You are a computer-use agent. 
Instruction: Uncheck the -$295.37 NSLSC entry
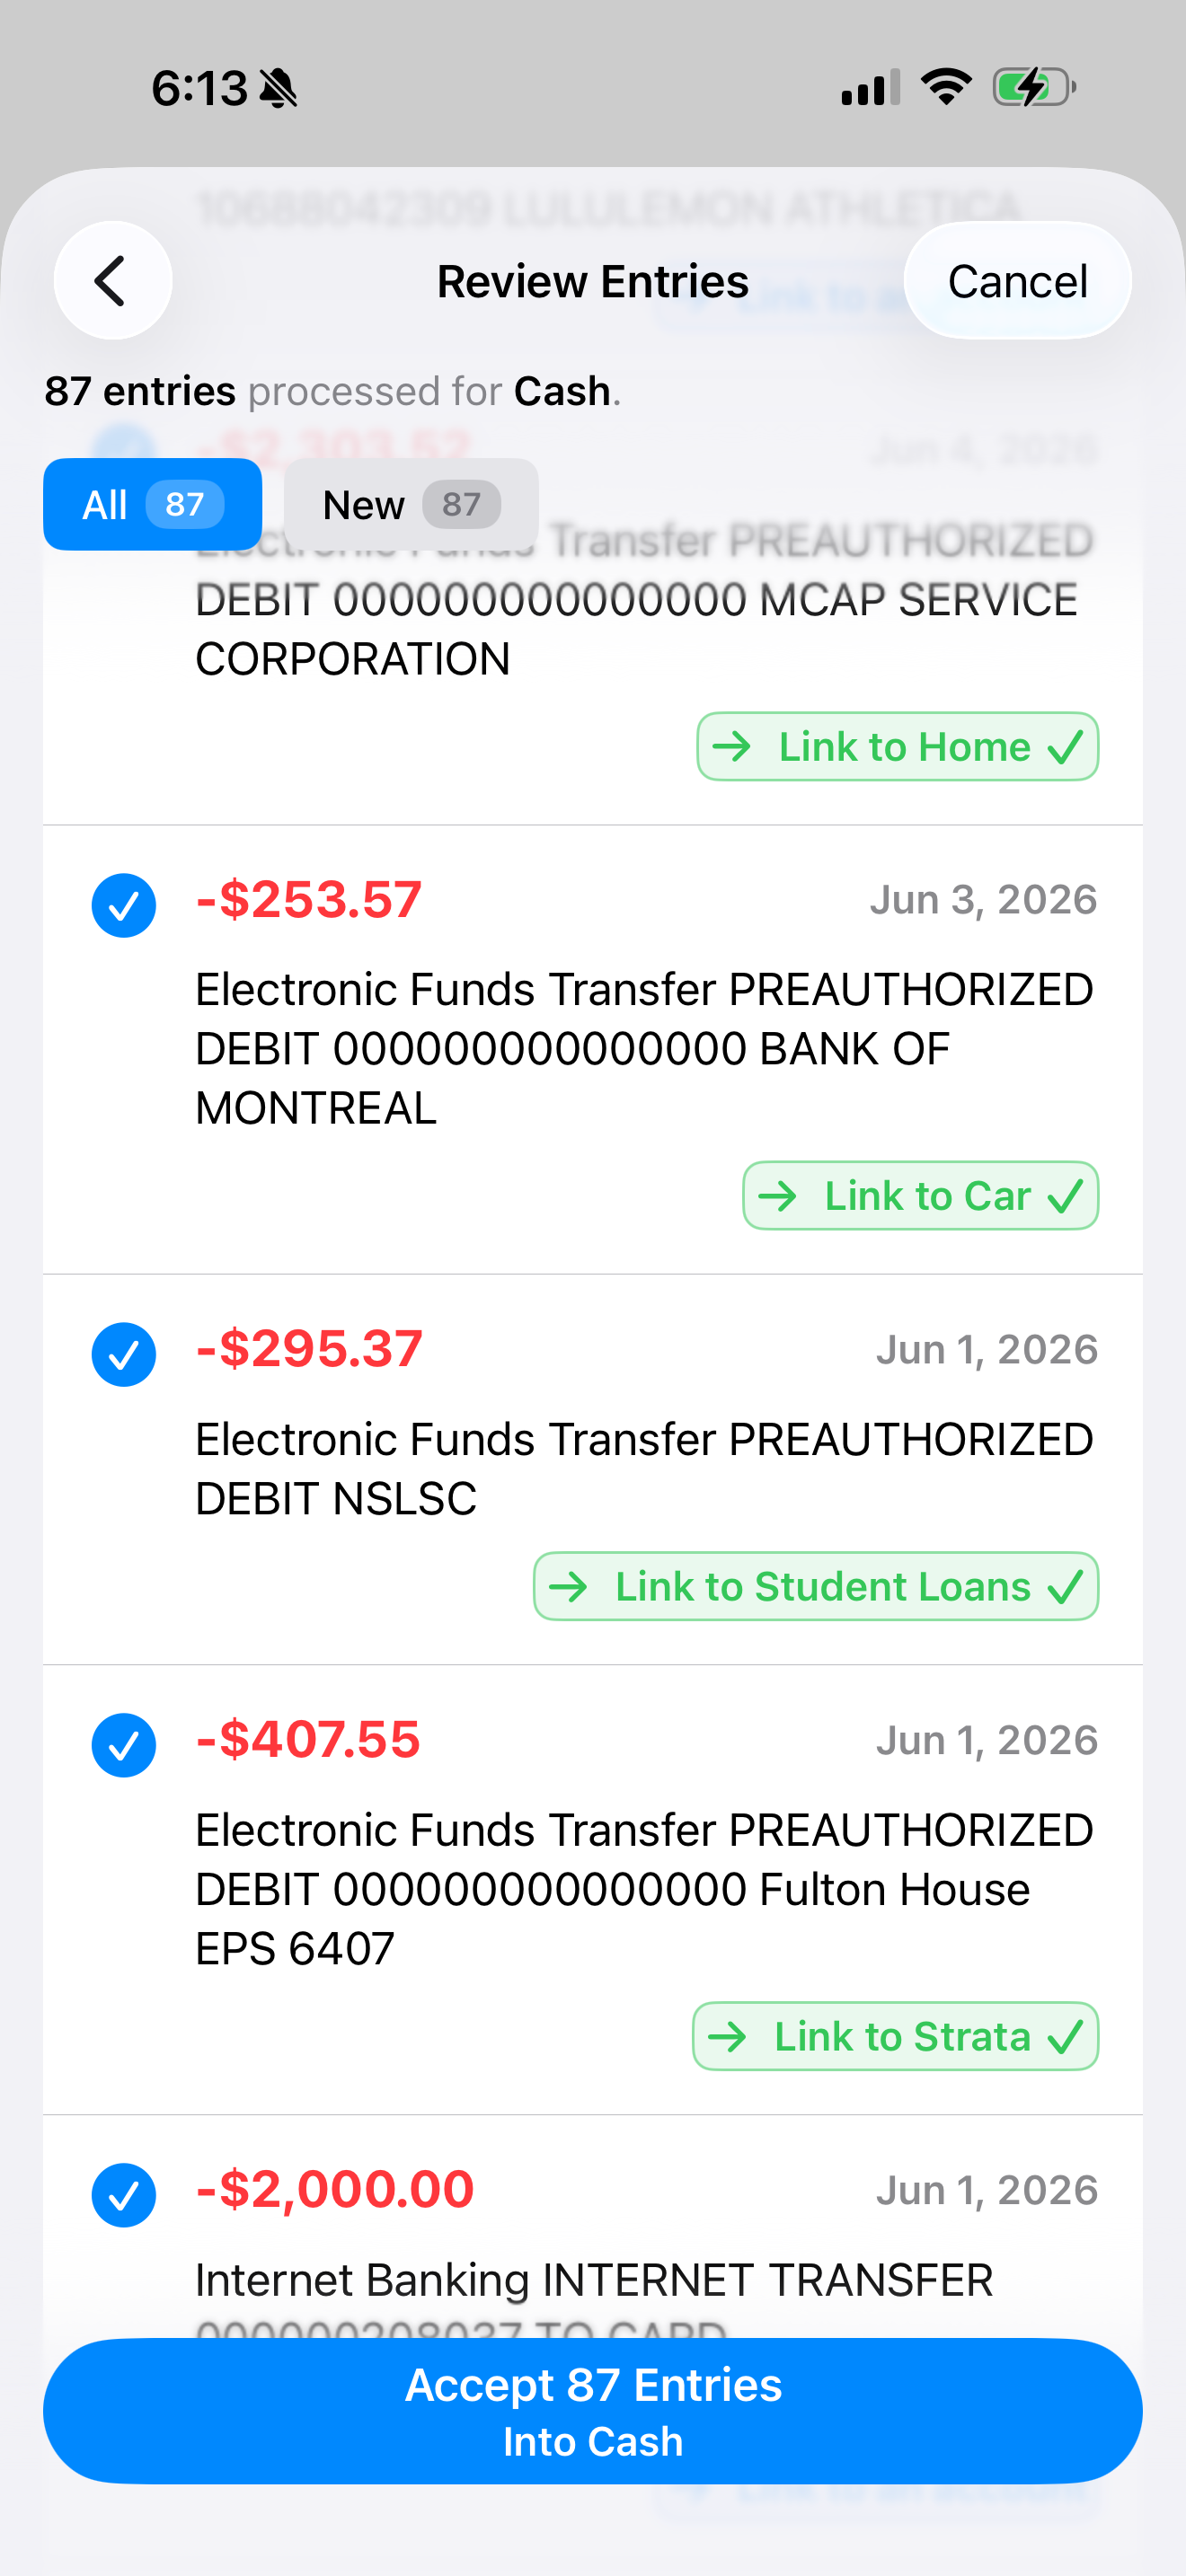124,1354
